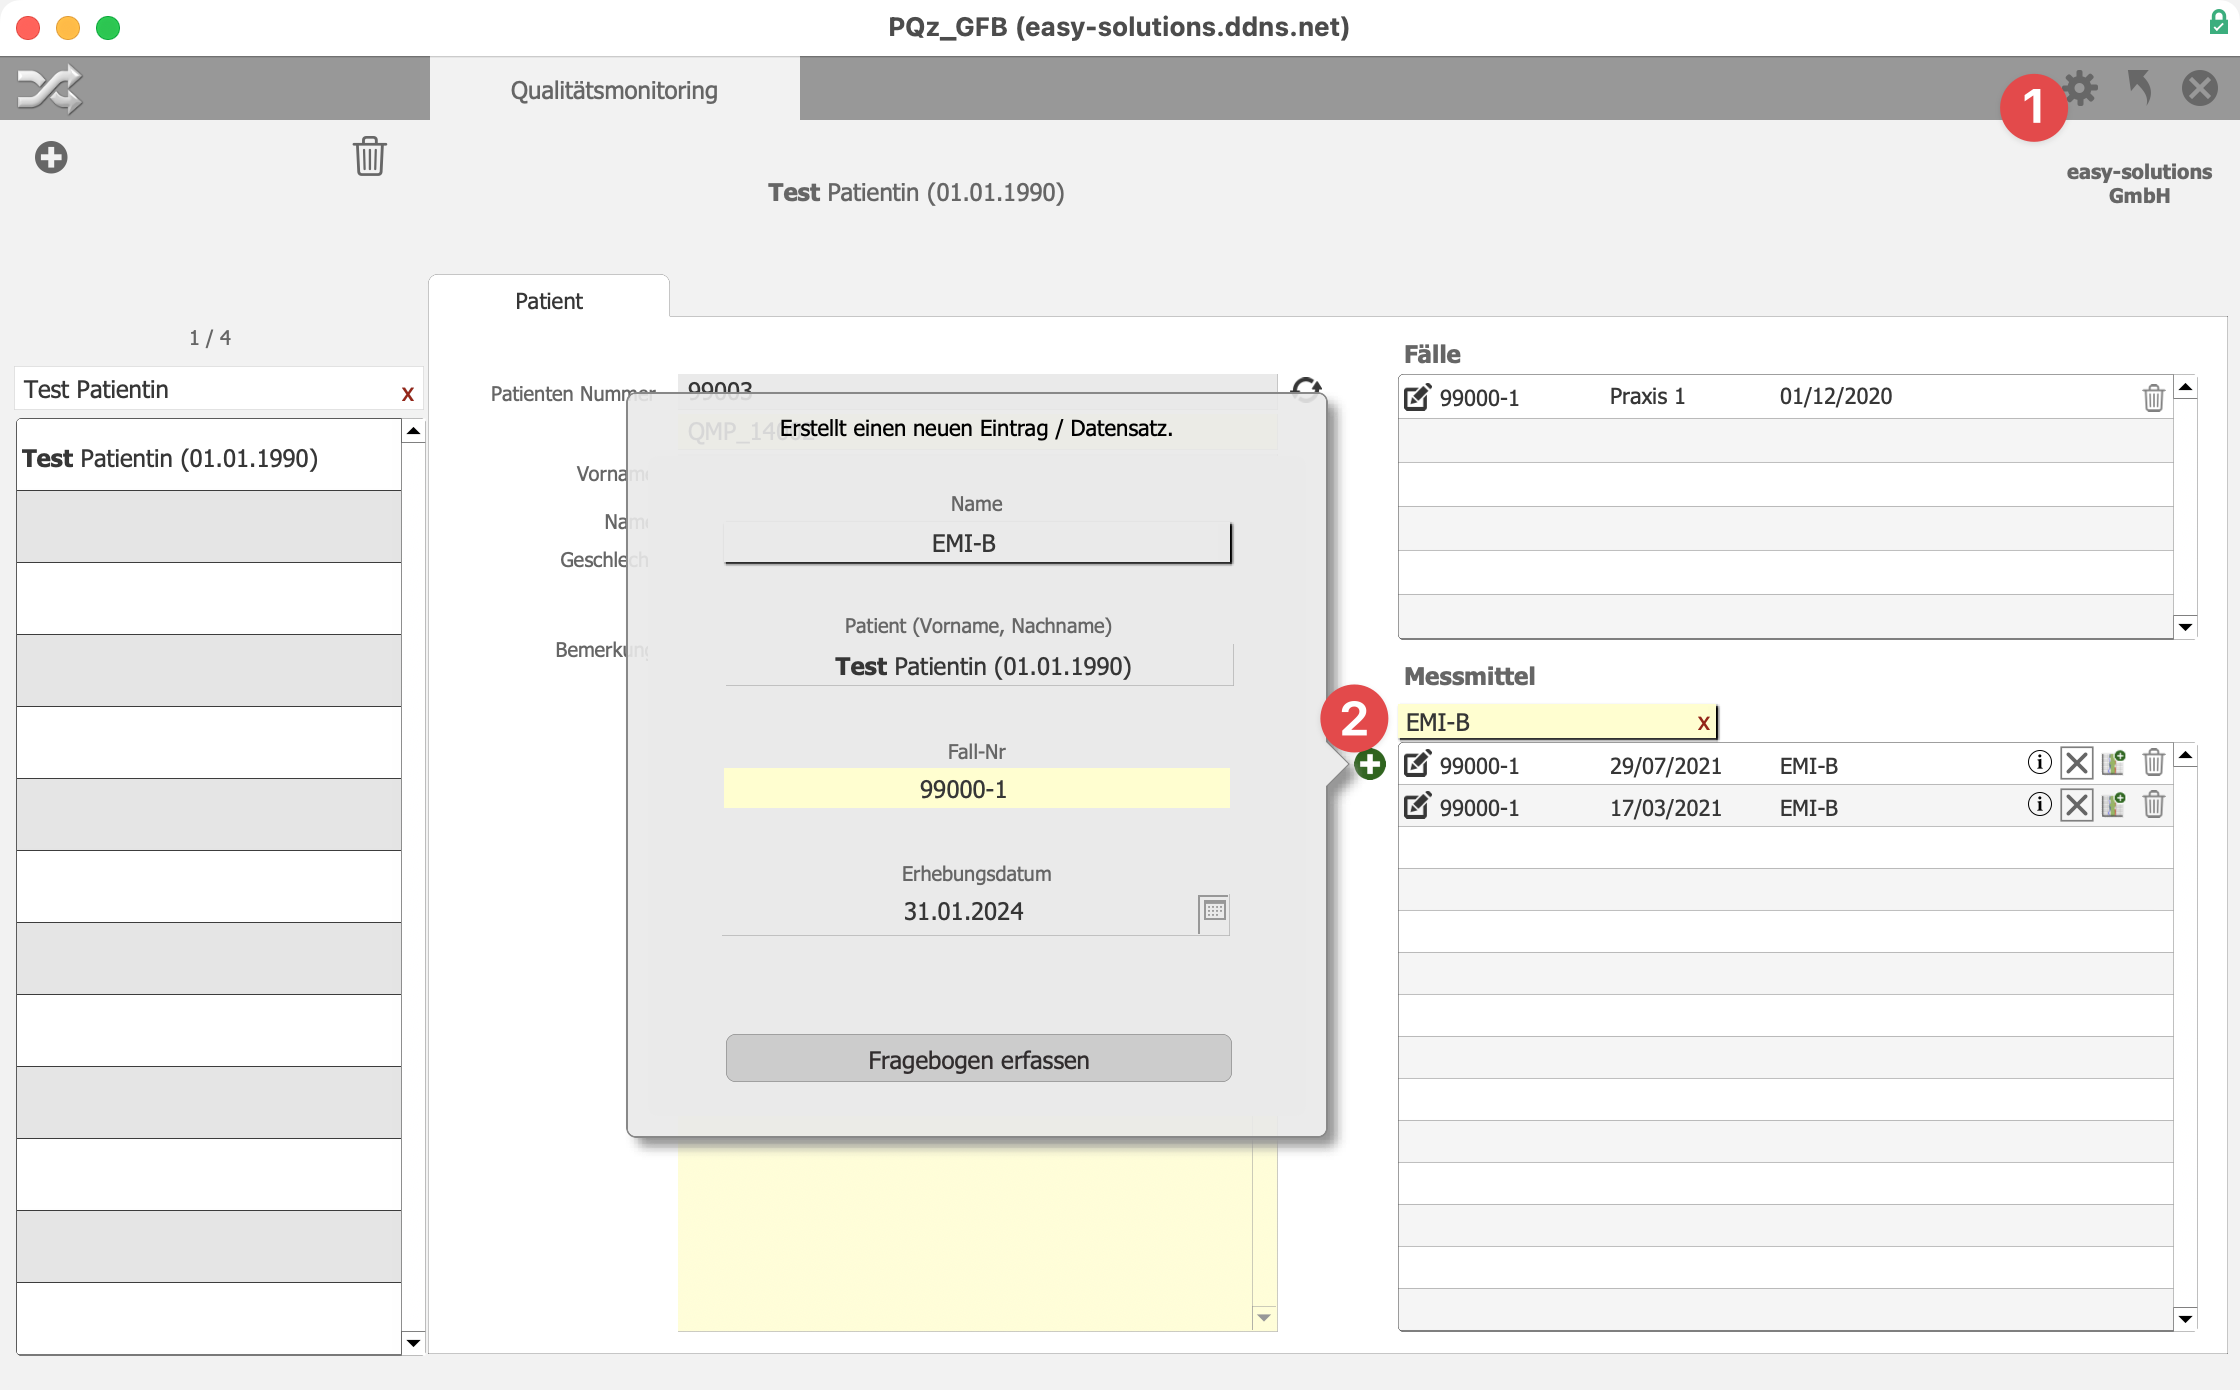Clear the Test Patientin search field

coord(407,393)
